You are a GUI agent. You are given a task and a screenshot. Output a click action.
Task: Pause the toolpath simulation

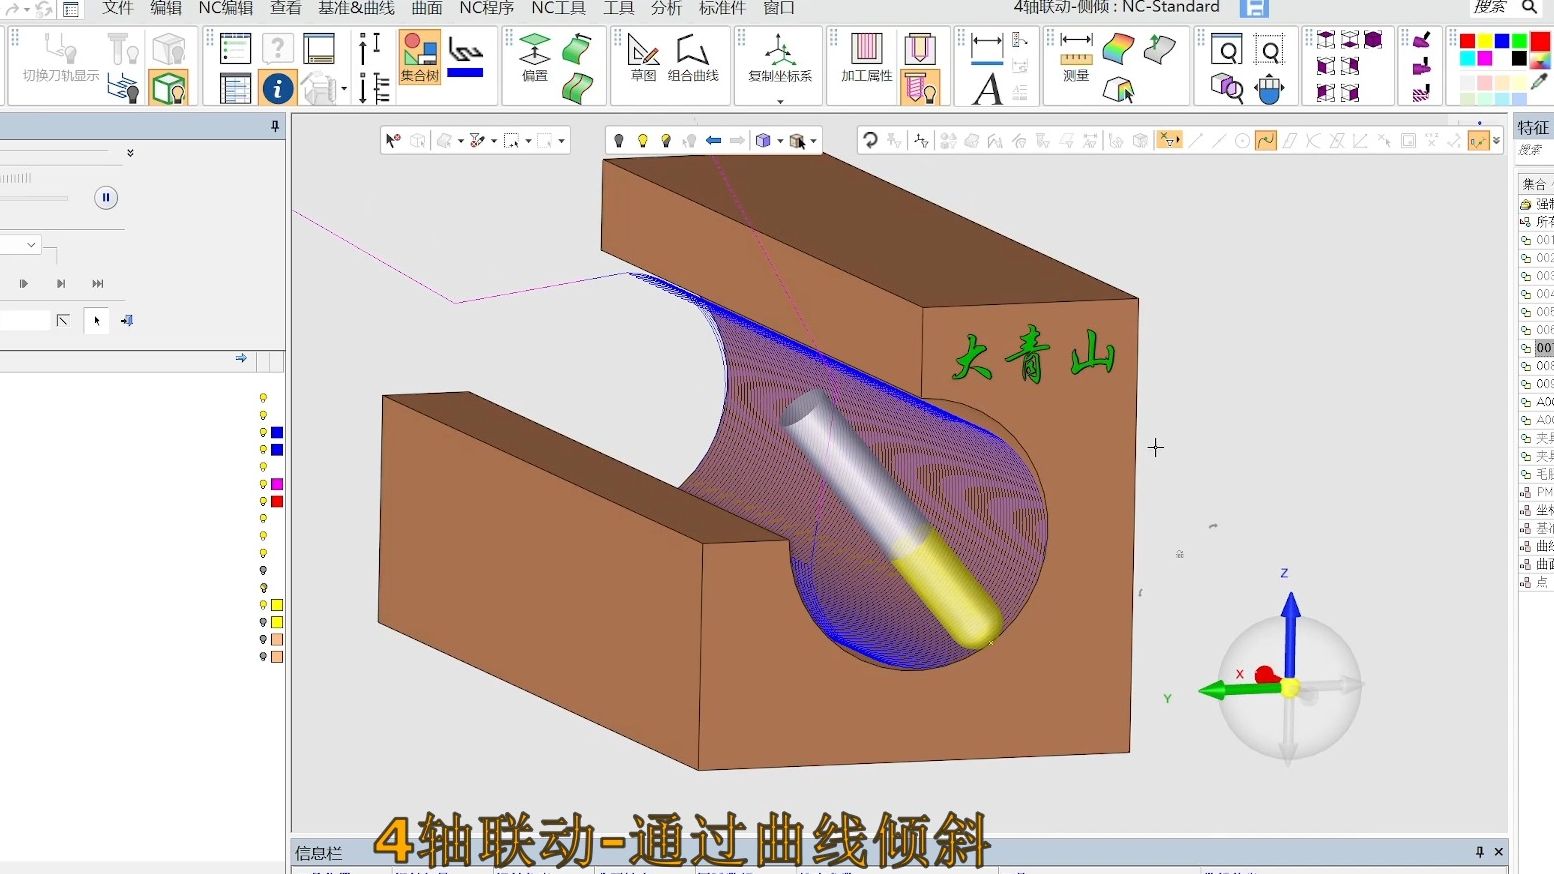click(106, 198)
